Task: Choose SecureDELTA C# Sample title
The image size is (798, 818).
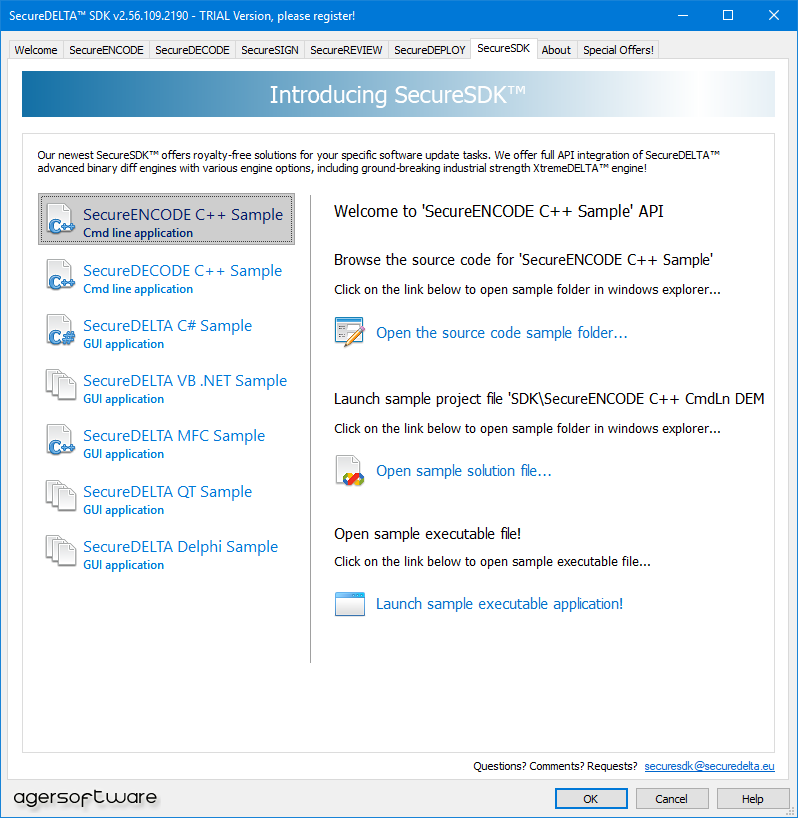Action: pos(167,326)
